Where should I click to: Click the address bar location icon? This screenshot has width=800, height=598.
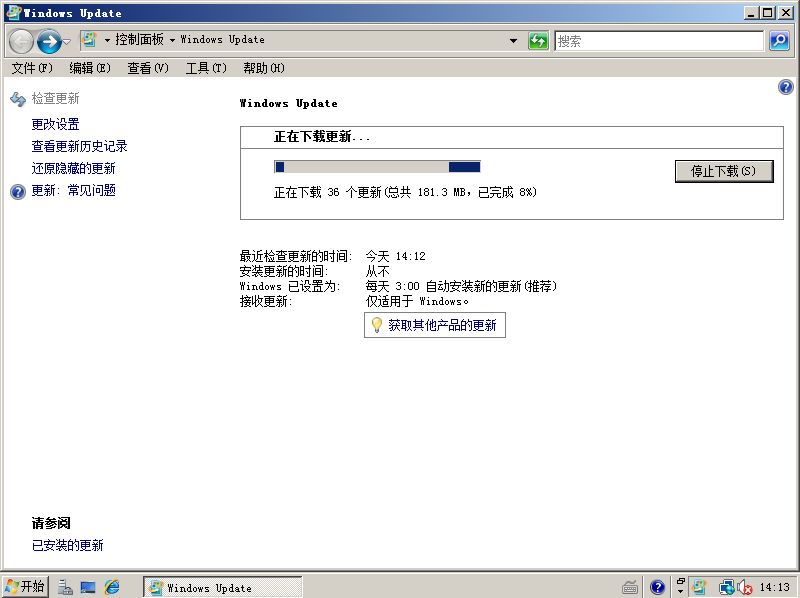coord(90,39)
